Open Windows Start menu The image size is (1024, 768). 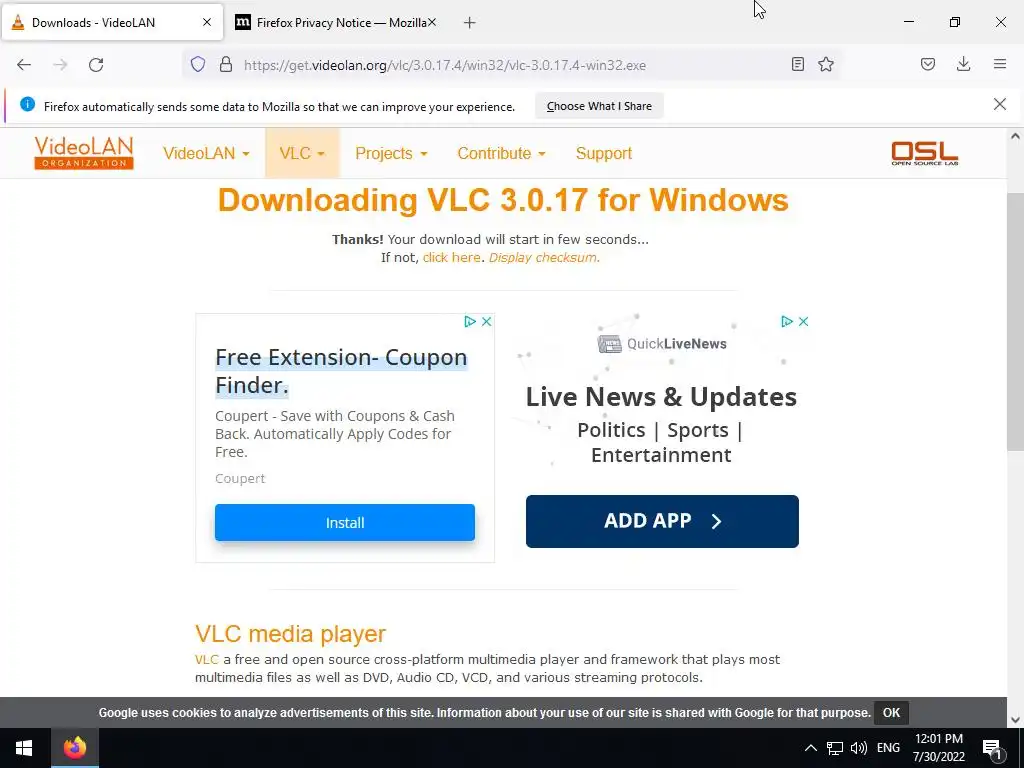tap(24, 748)
